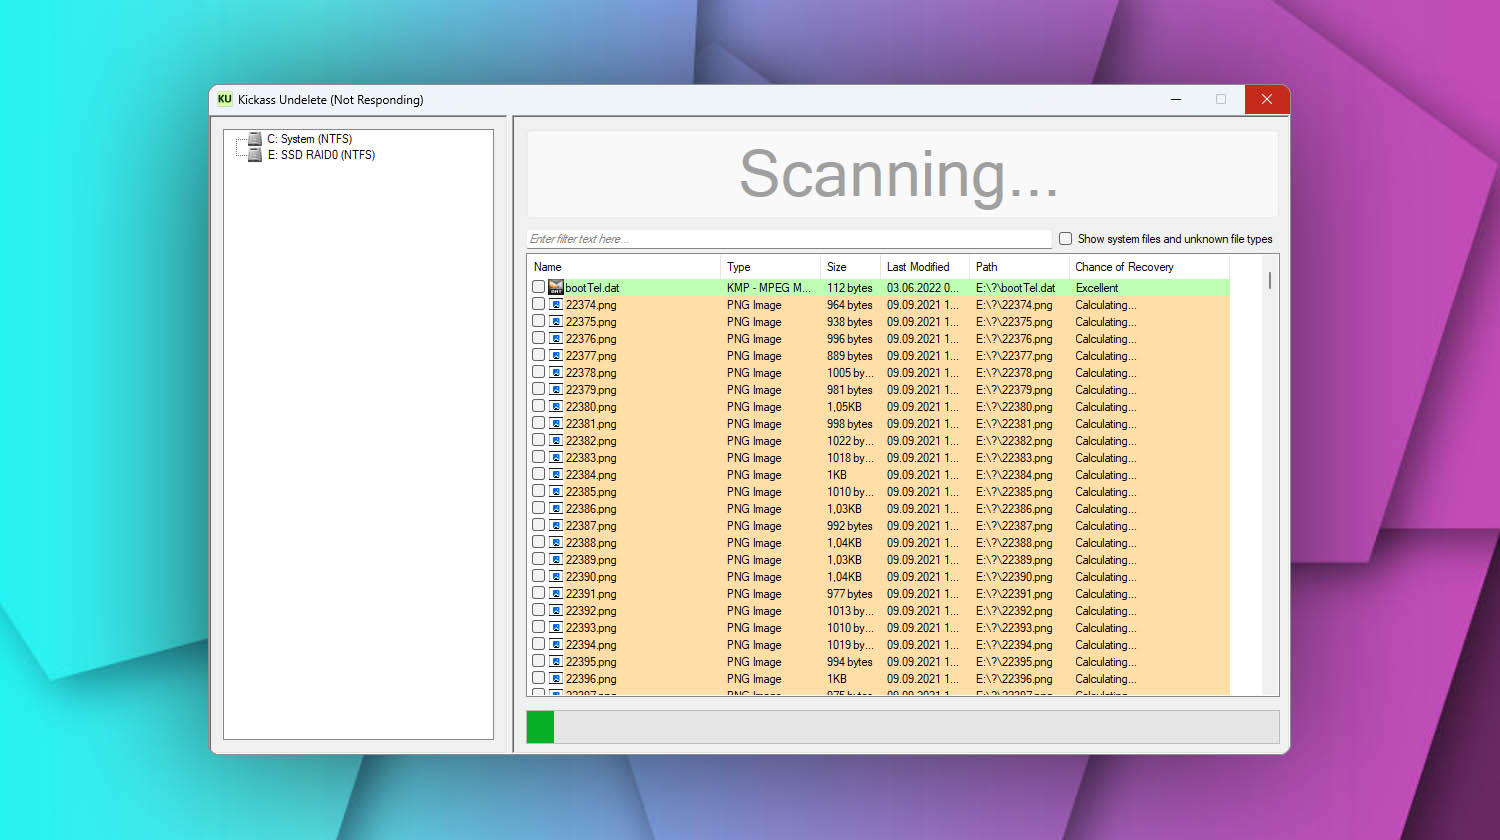The height and width of the screenshot is (840, 1500).
Task: Click the Kickass Undelete KU app icon
Action: coord(225,99)
